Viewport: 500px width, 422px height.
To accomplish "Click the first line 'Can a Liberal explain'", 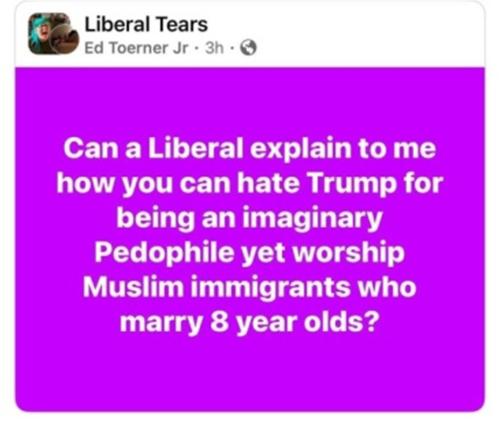I will click(x=249, y=148).
